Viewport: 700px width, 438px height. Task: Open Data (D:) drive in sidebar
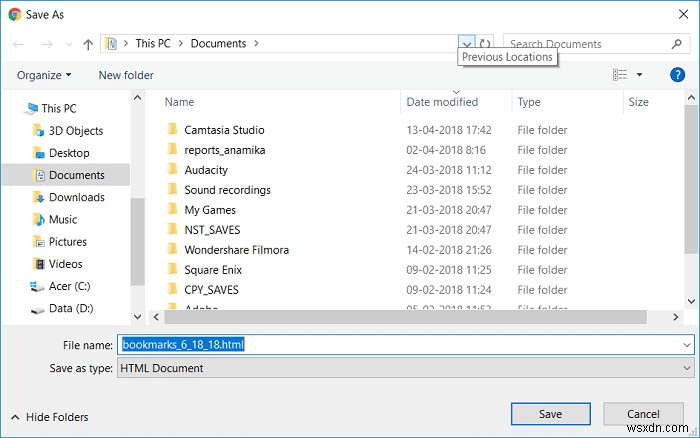coord(62,309)
